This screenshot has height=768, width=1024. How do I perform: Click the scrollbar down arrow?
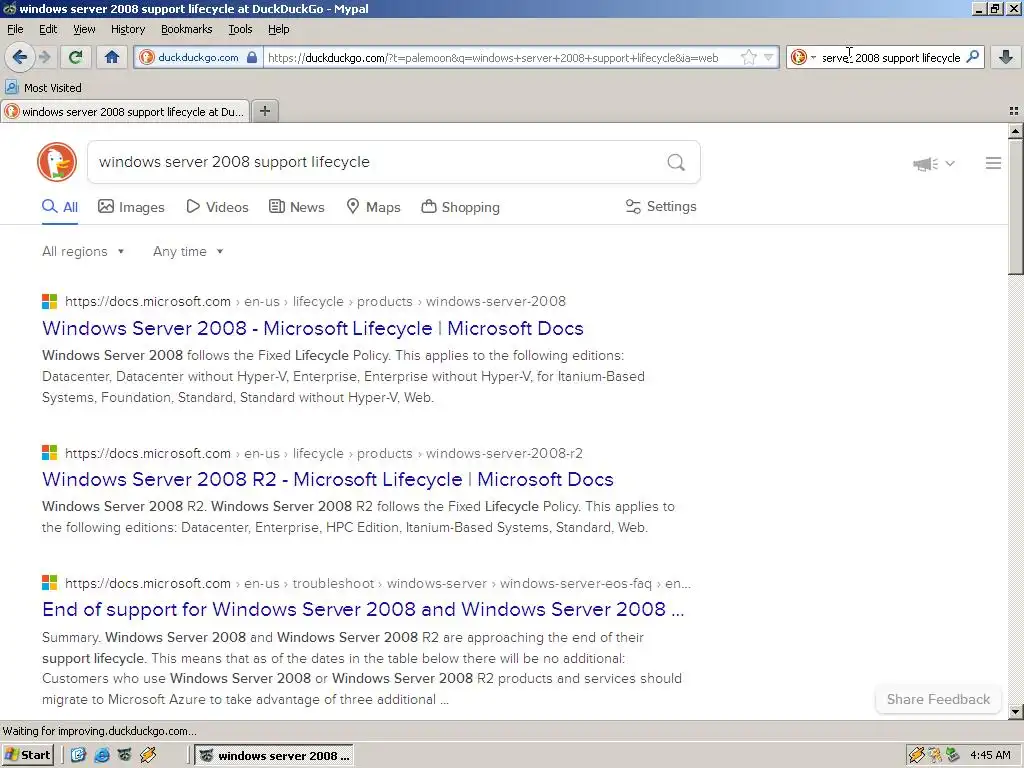(1015, 711)
